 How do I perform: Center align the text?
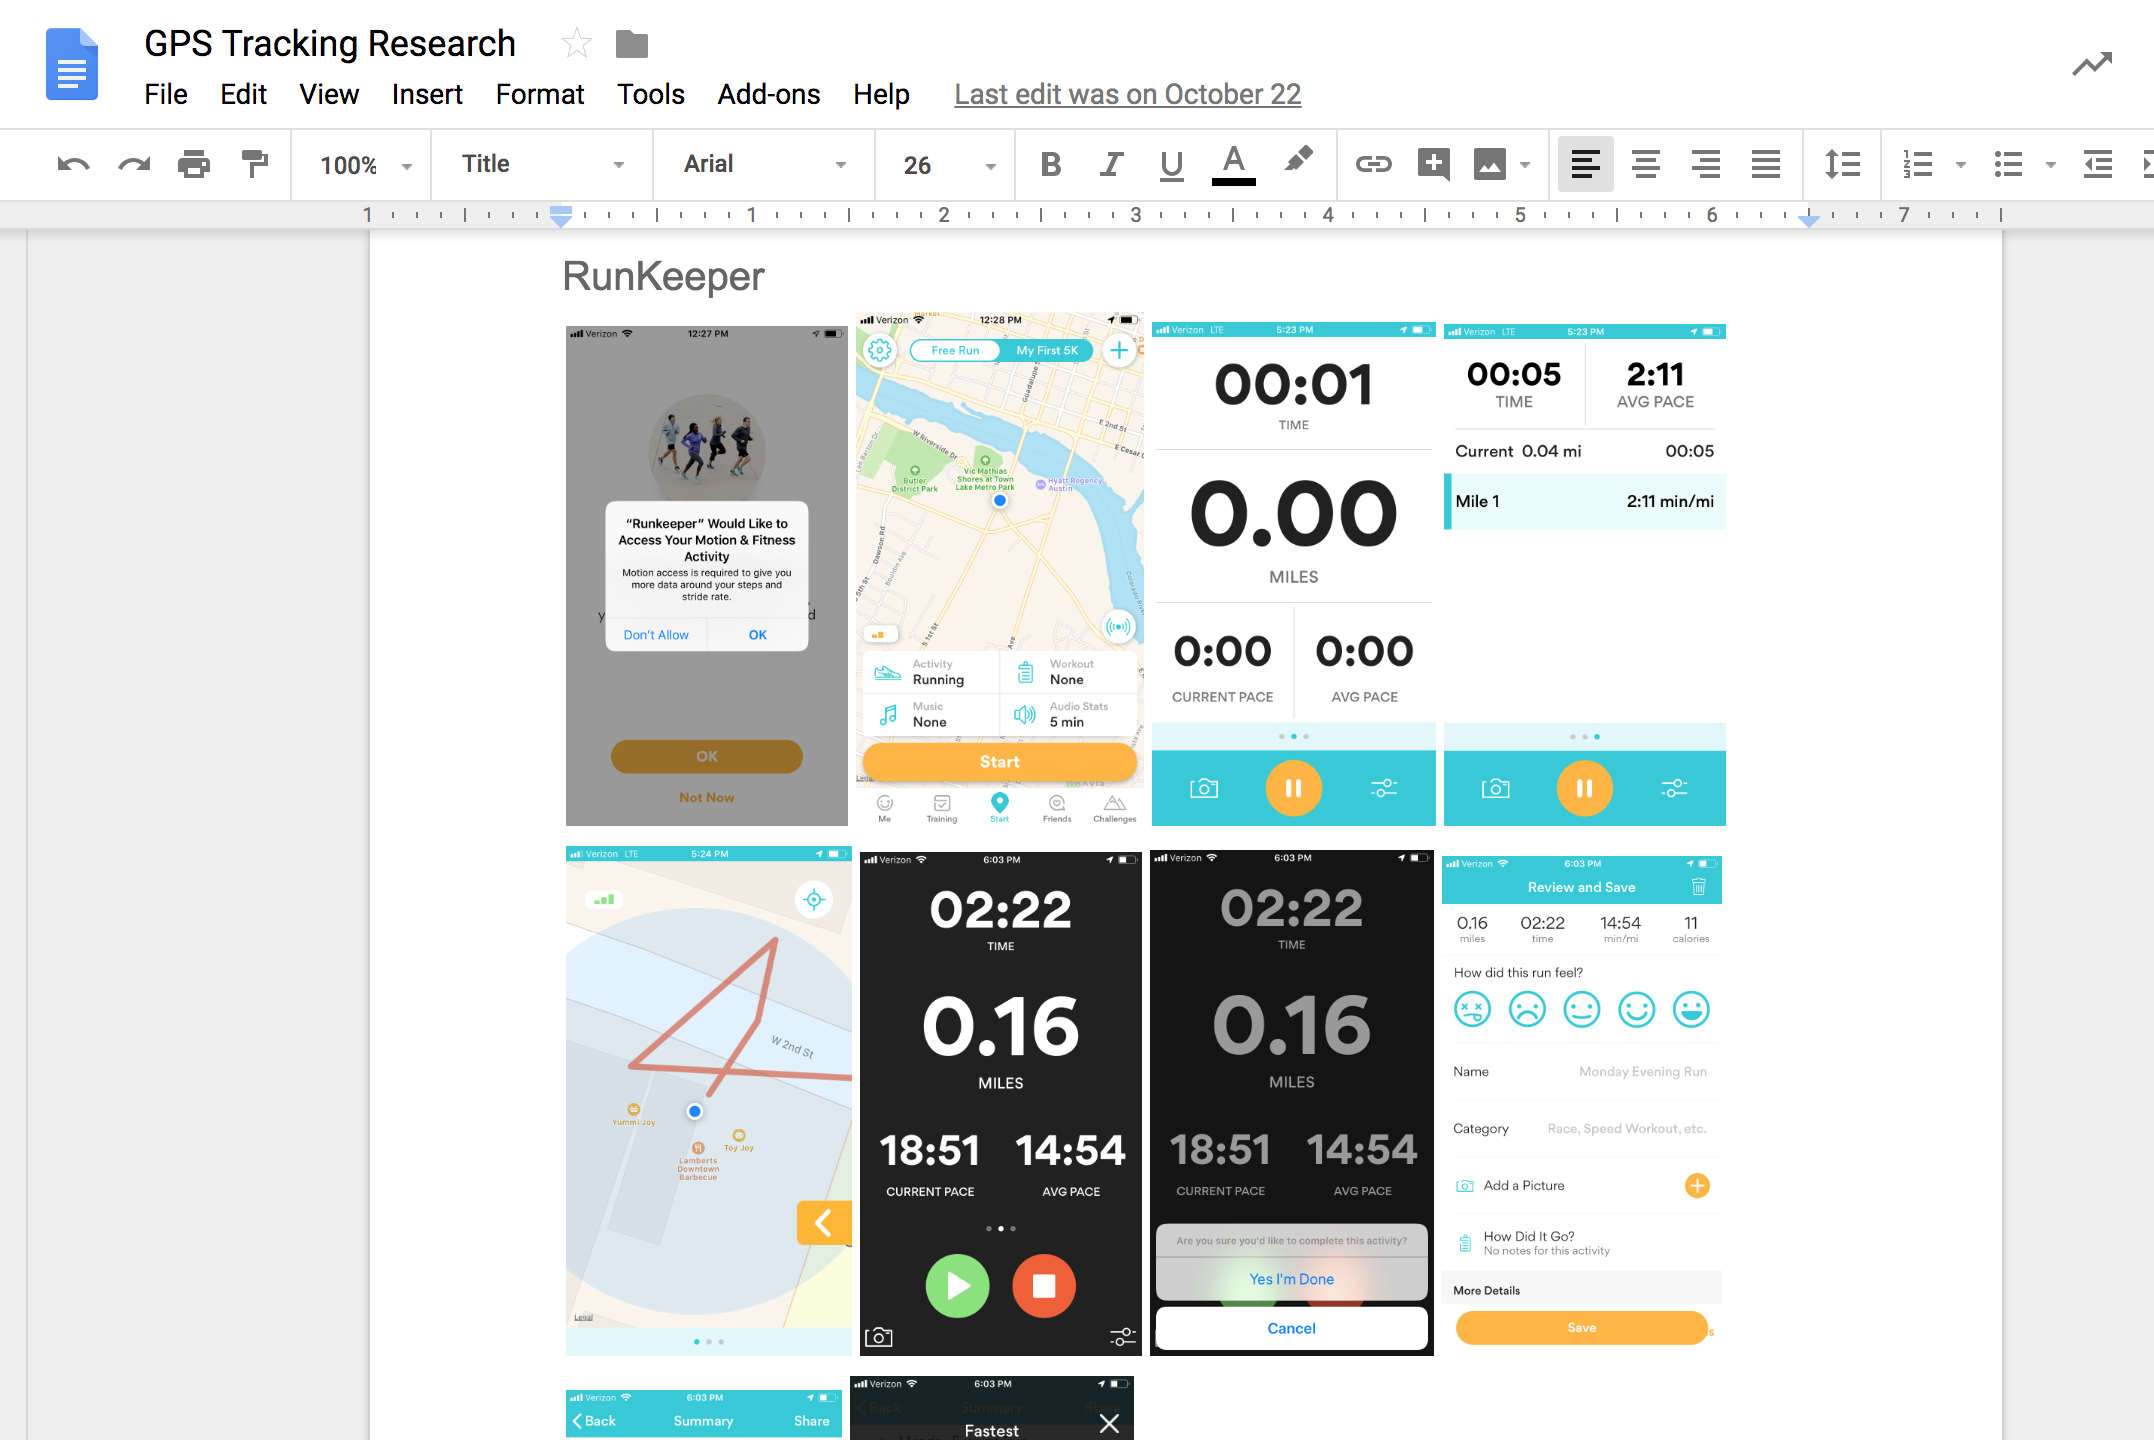pyautogui.click(x=1646, y=164)
